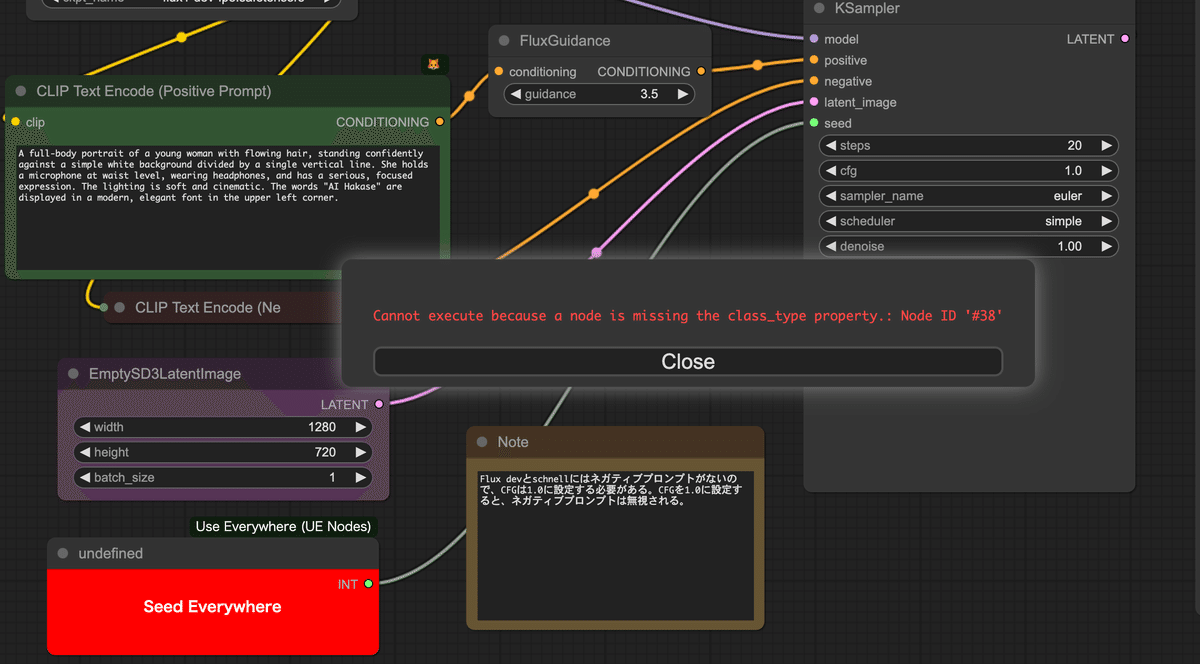1200x664 pixels.
Task: Click Positive Prompt clip input socket
Action: click(x=16, y=122)
